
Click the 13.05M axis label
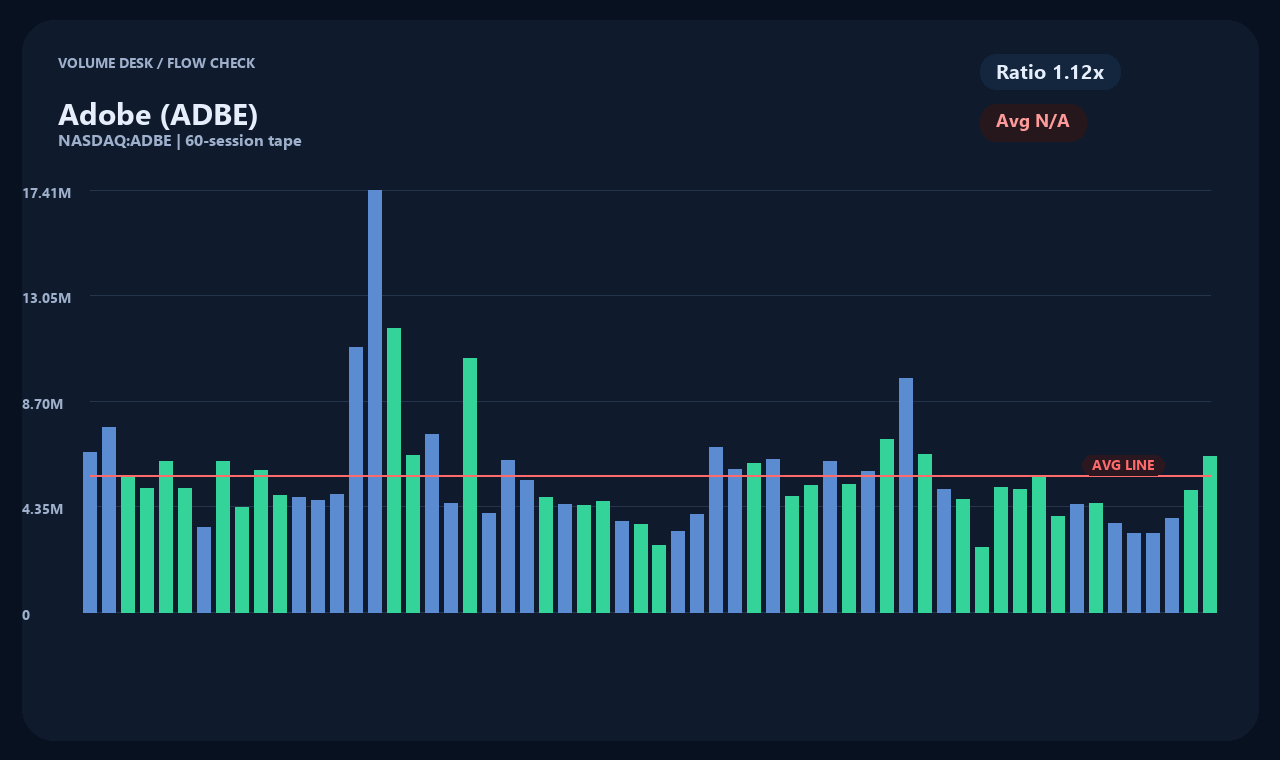pyautogui.click(x=47, y=298)
